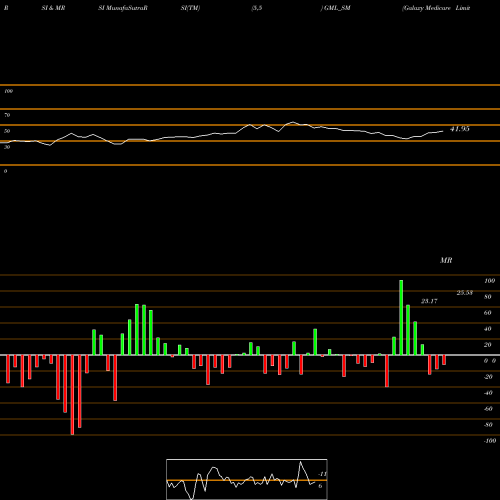Click the 'SI MunafaSutraR' header label
Screen dimensions: 500x500
coord(123,8)
